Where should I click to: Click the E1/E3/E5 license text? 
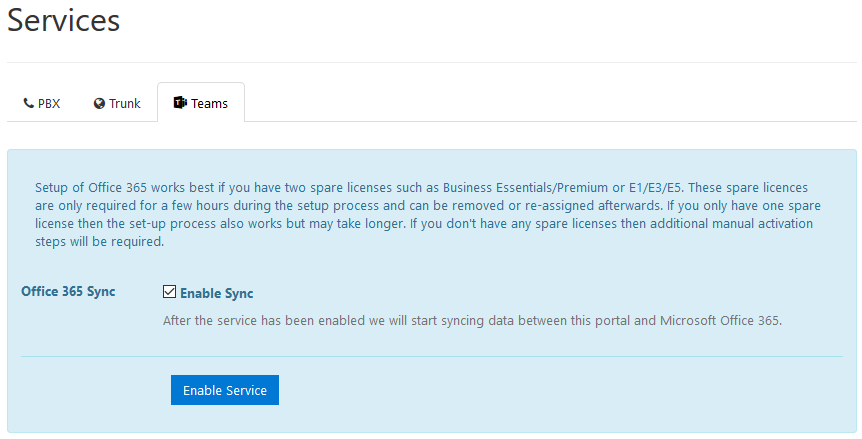(641, 187)
